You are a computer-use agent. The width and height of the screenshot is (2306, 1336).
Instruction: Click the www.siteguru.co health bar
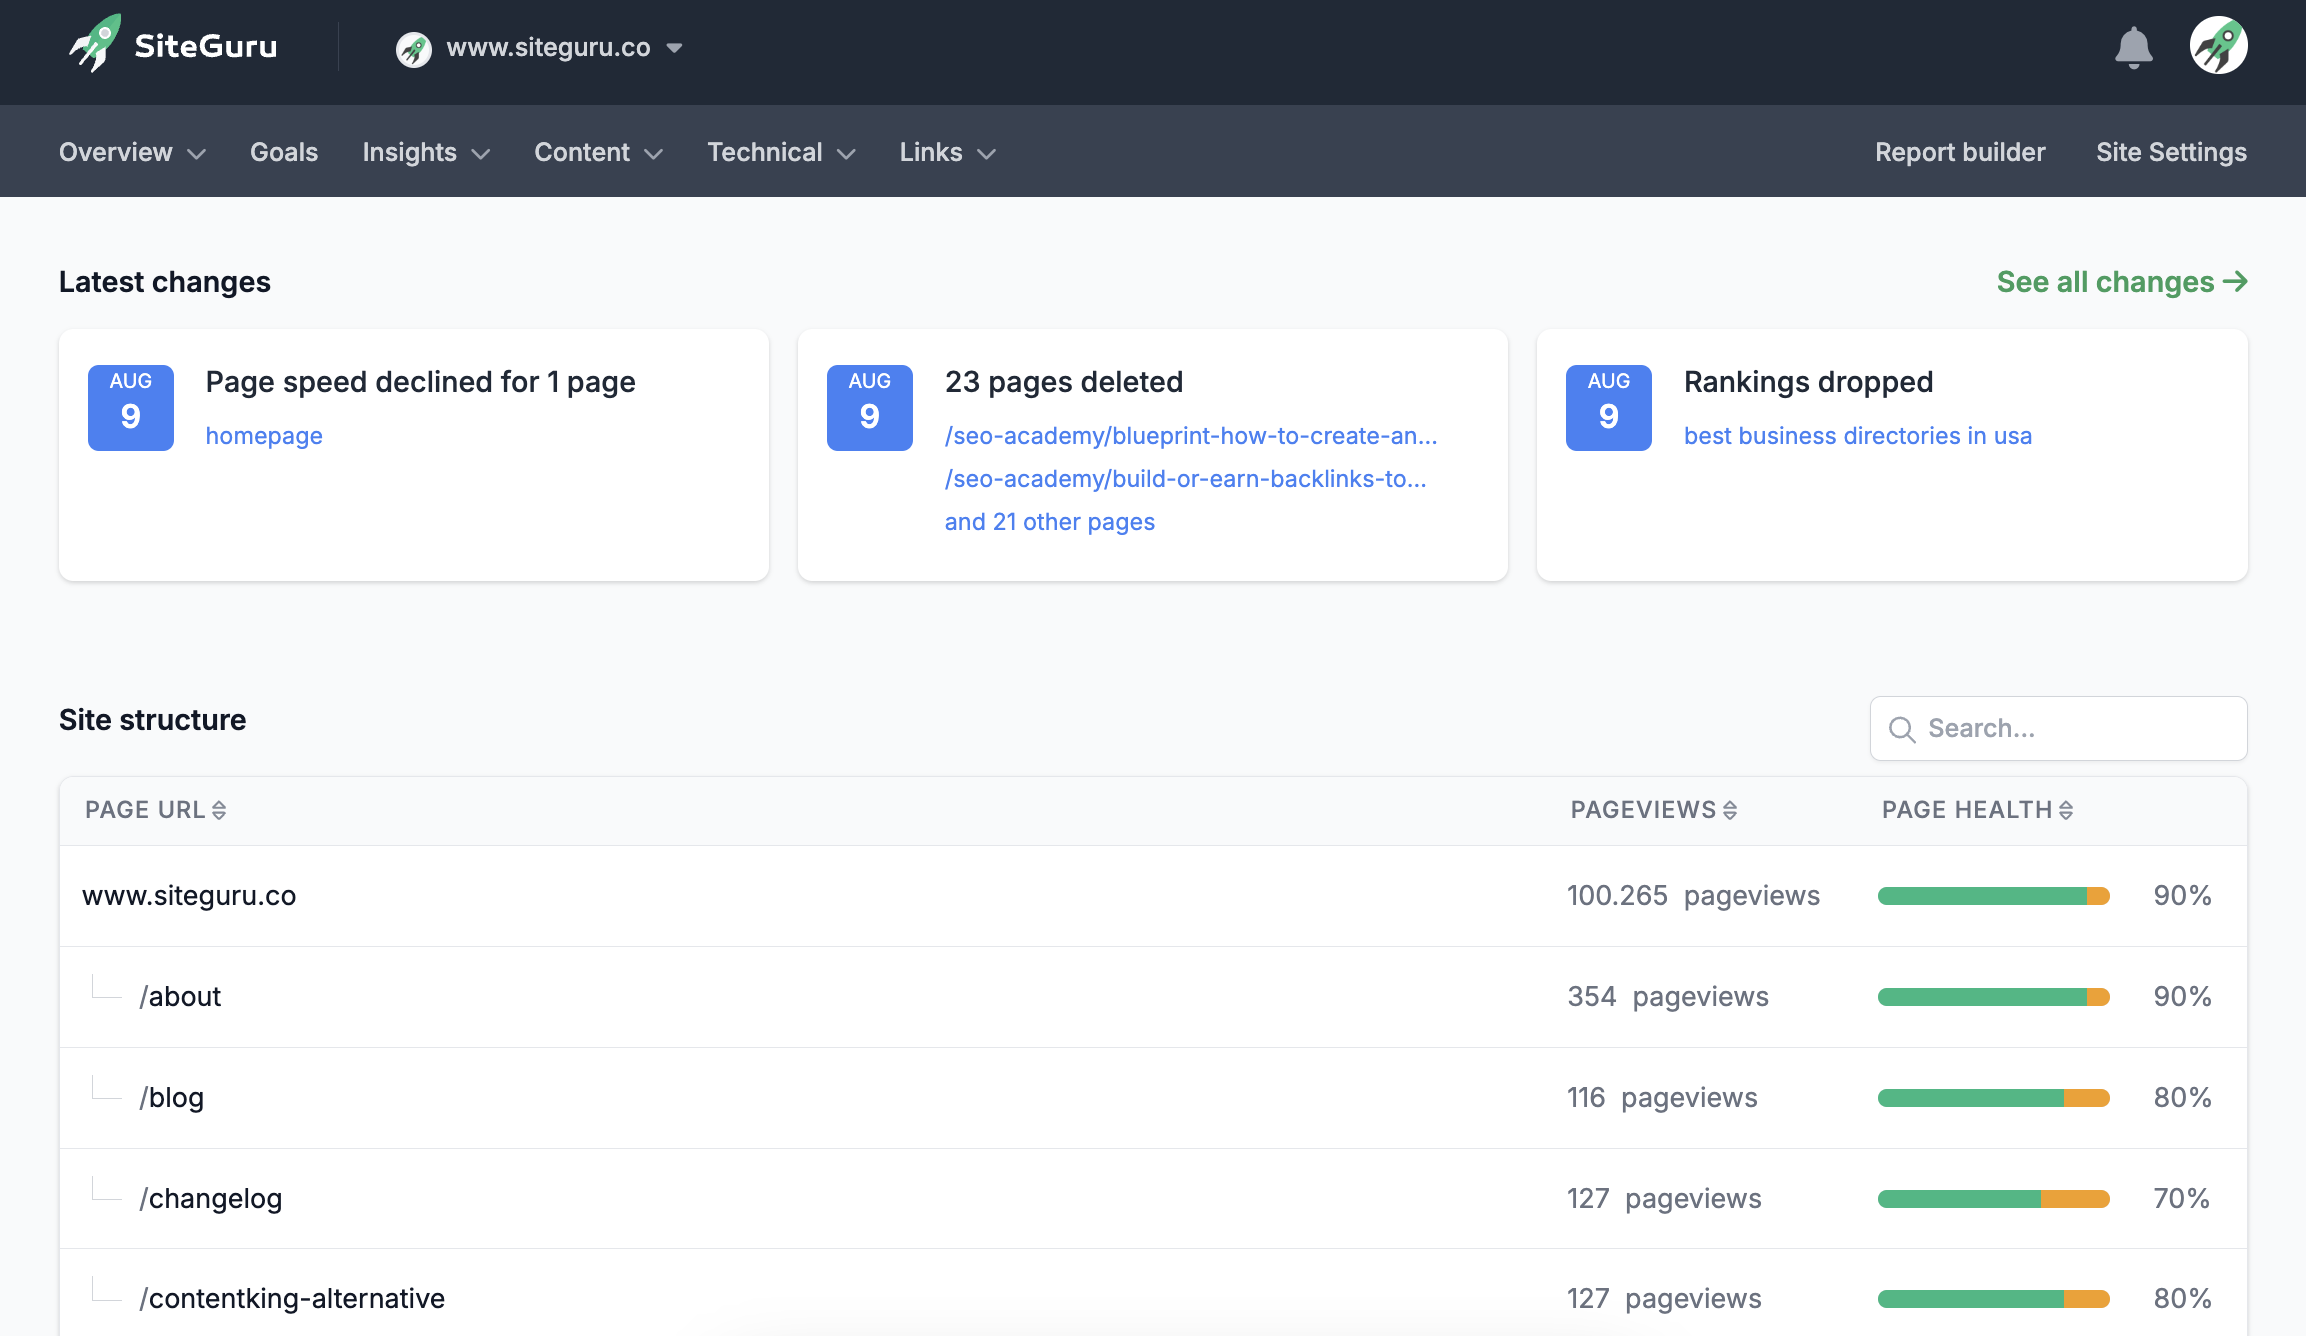[1993, 896]
